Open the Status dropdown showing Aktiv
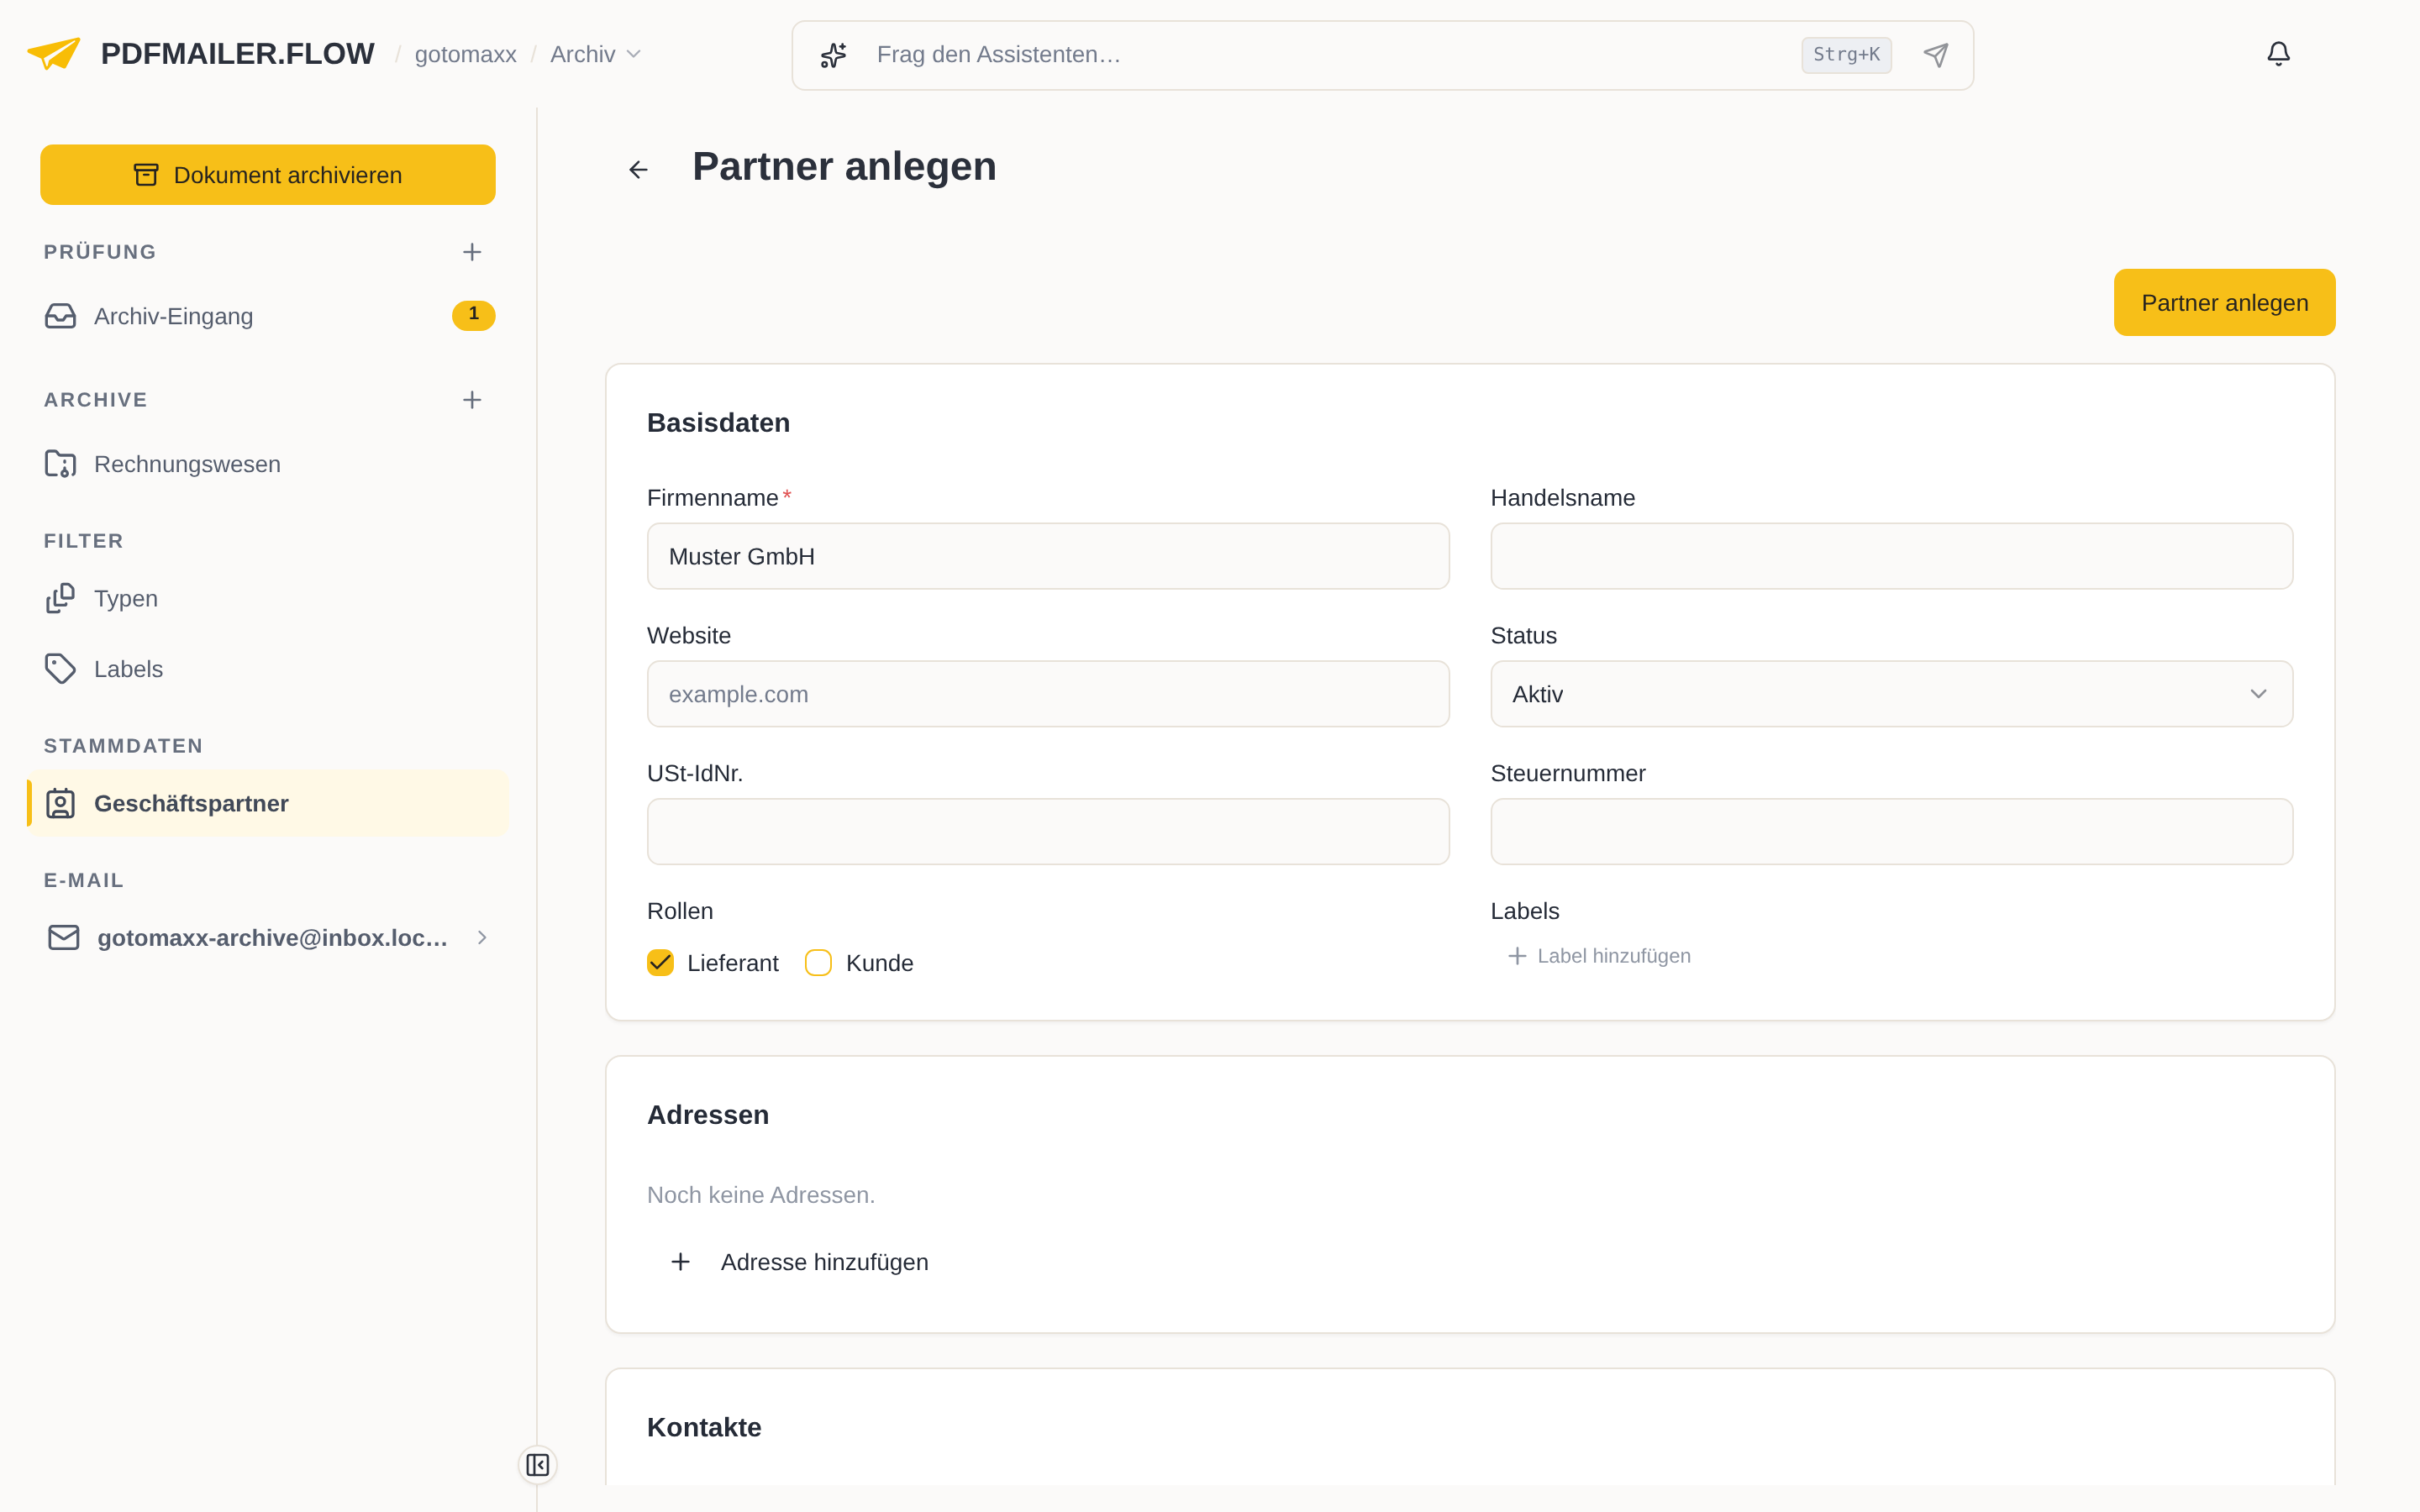Viewport: 2420px width, 1512px height. [x=1891, y=694]
